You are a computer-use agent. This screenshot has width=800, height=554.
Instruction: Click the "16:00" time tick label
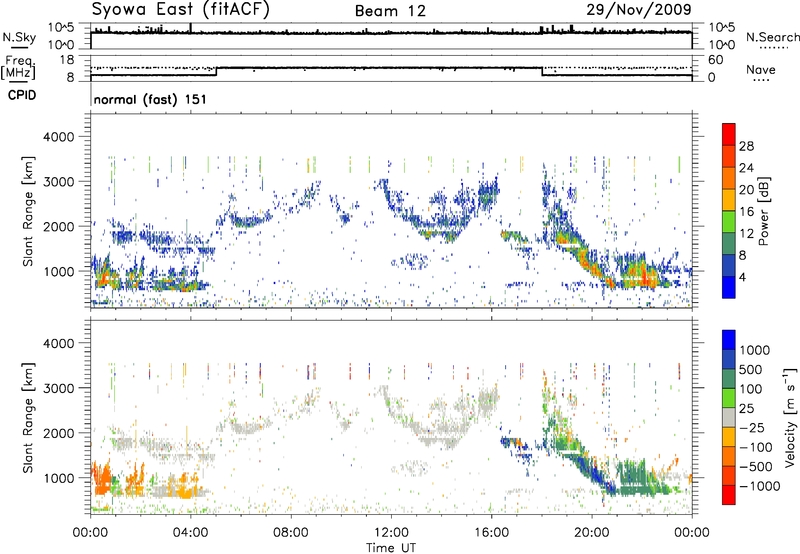tap(491, 533)
